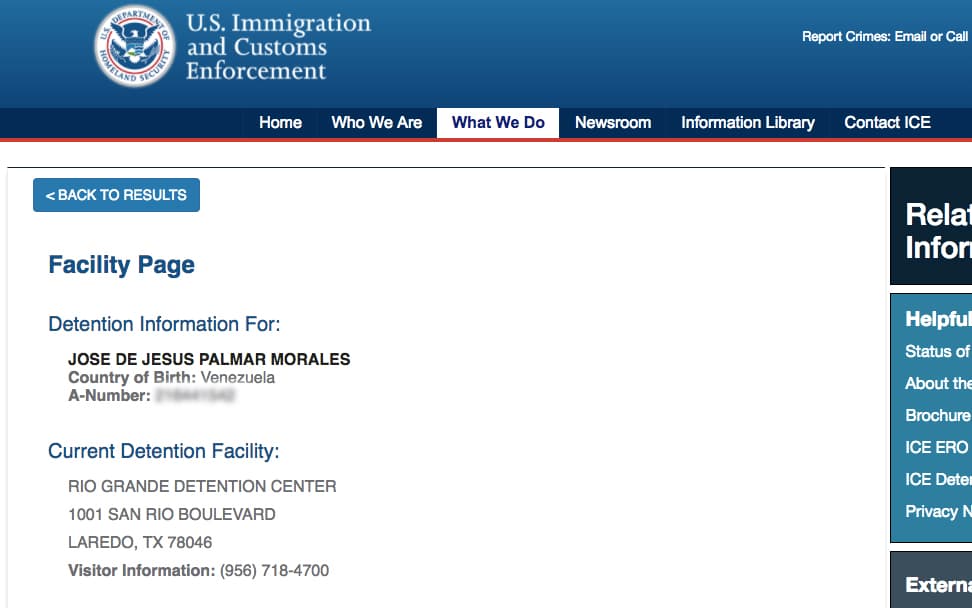972x608 pixels.
Task: Click the Facility Page heading
Action: (121, 265)
